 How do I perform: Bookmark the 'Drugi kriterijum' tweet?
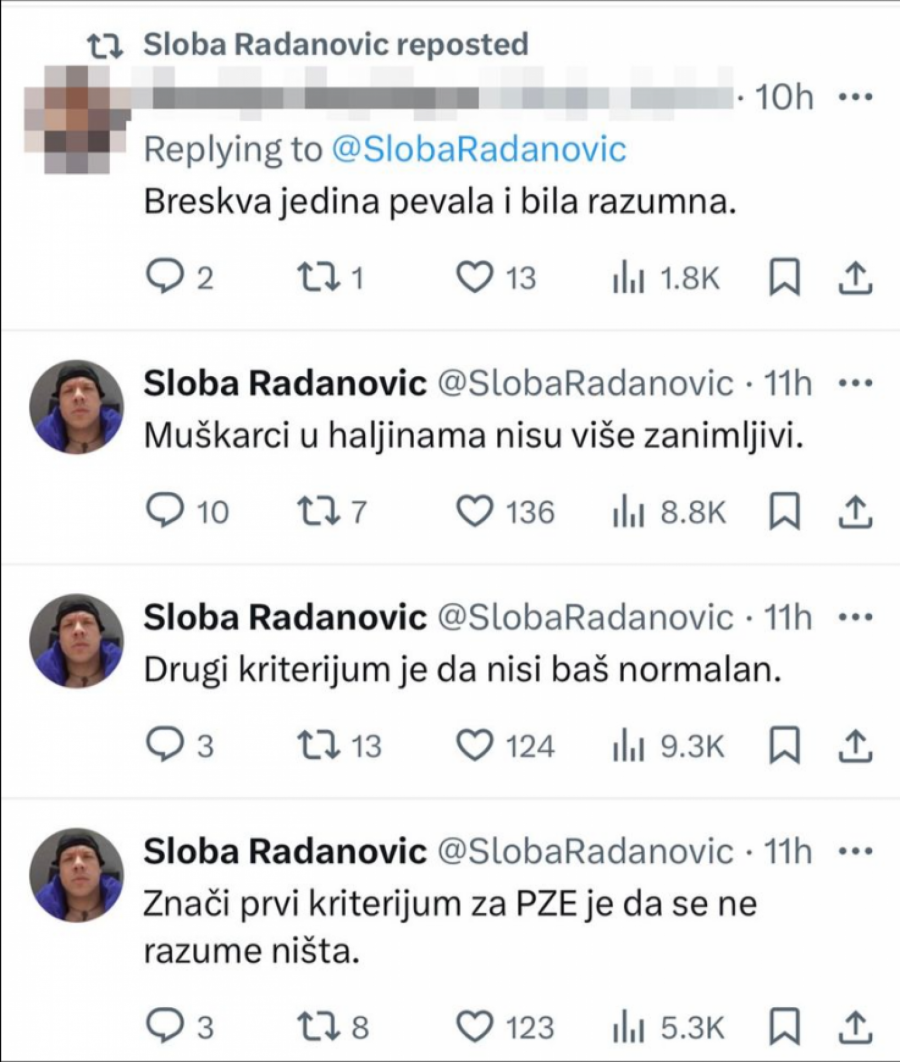point(785,746)
